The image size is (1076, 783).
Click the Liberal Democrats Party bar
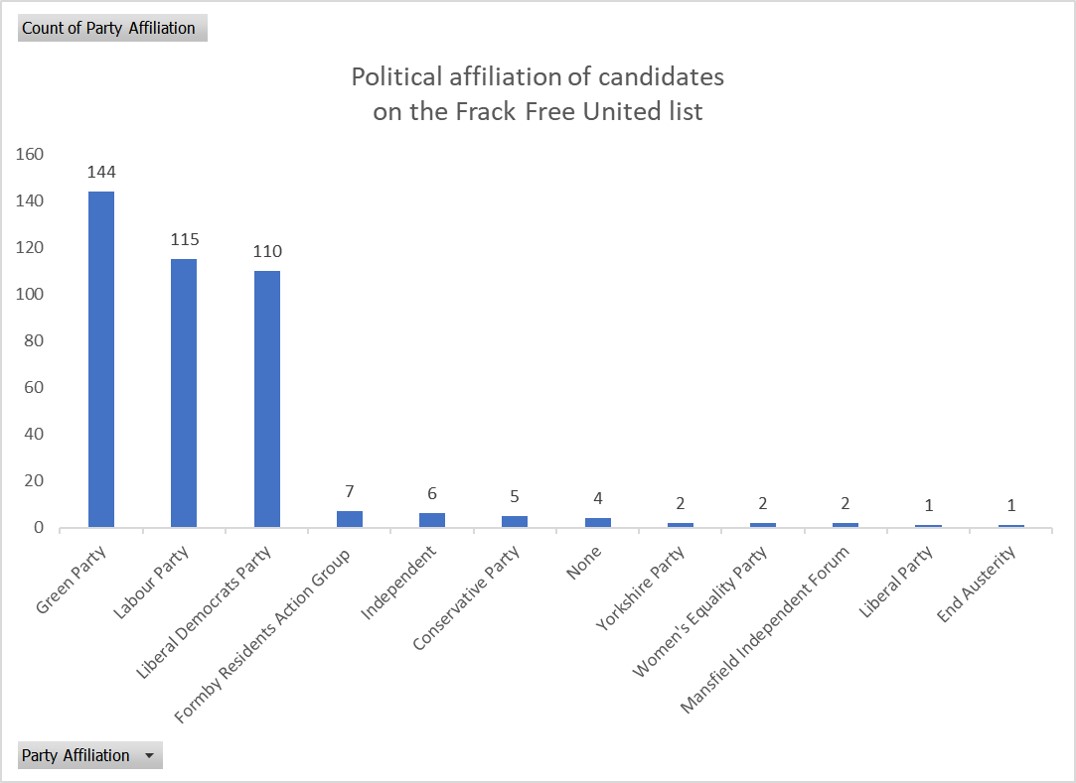pos(266,400)
